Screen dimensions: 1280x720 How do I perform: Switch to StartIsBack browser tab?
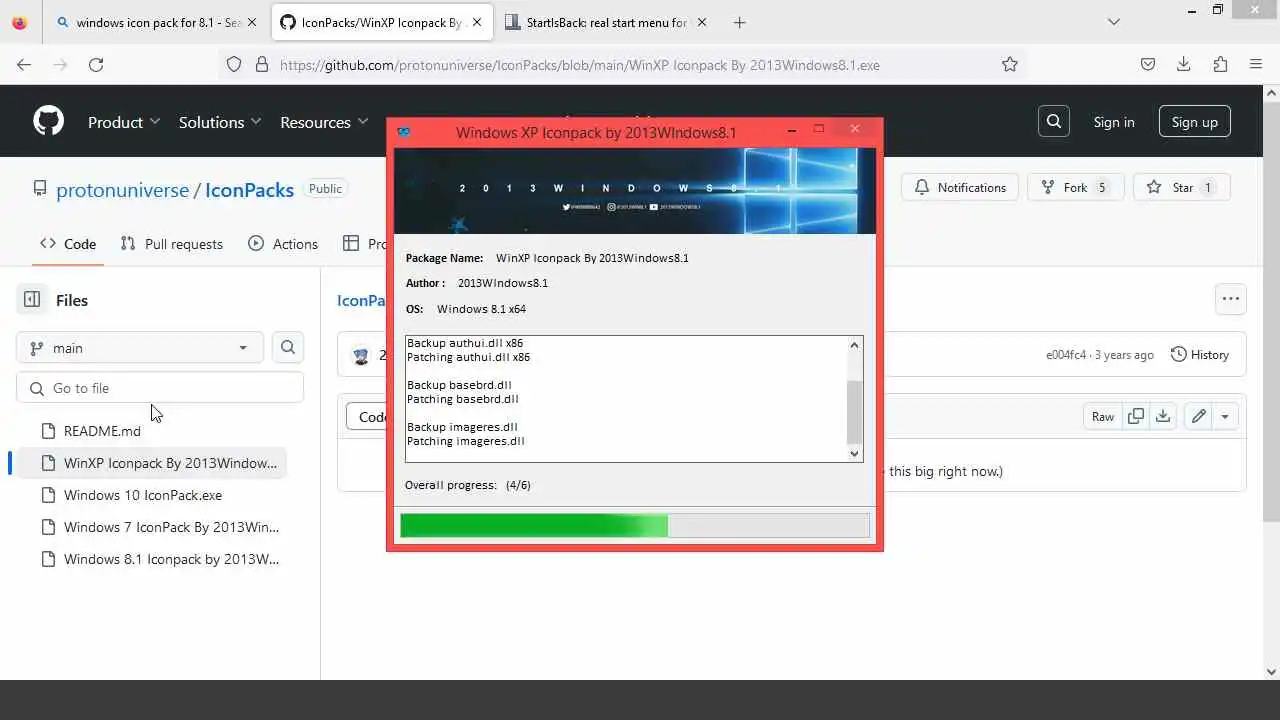[605, 22]
